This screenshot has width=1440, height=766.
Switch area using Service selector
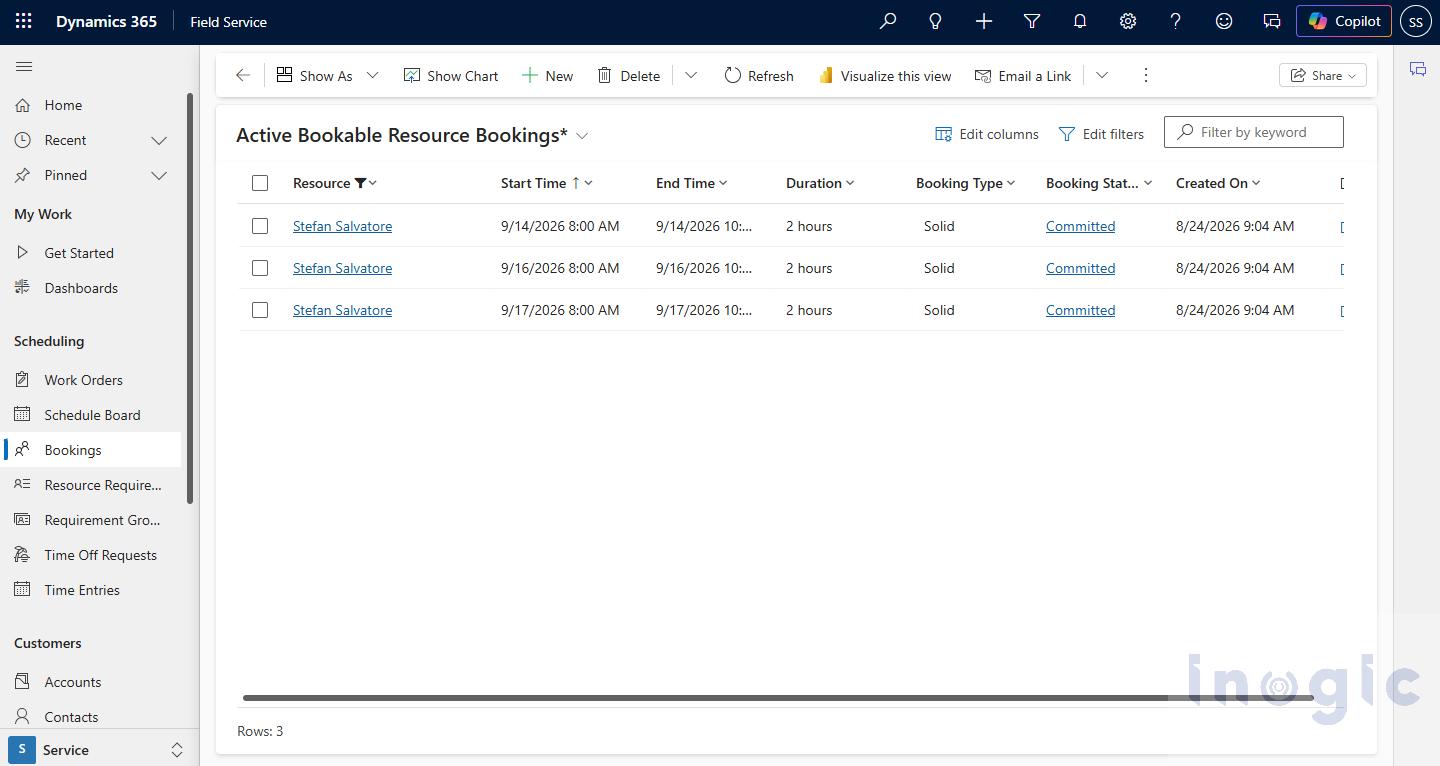[99, 749]
